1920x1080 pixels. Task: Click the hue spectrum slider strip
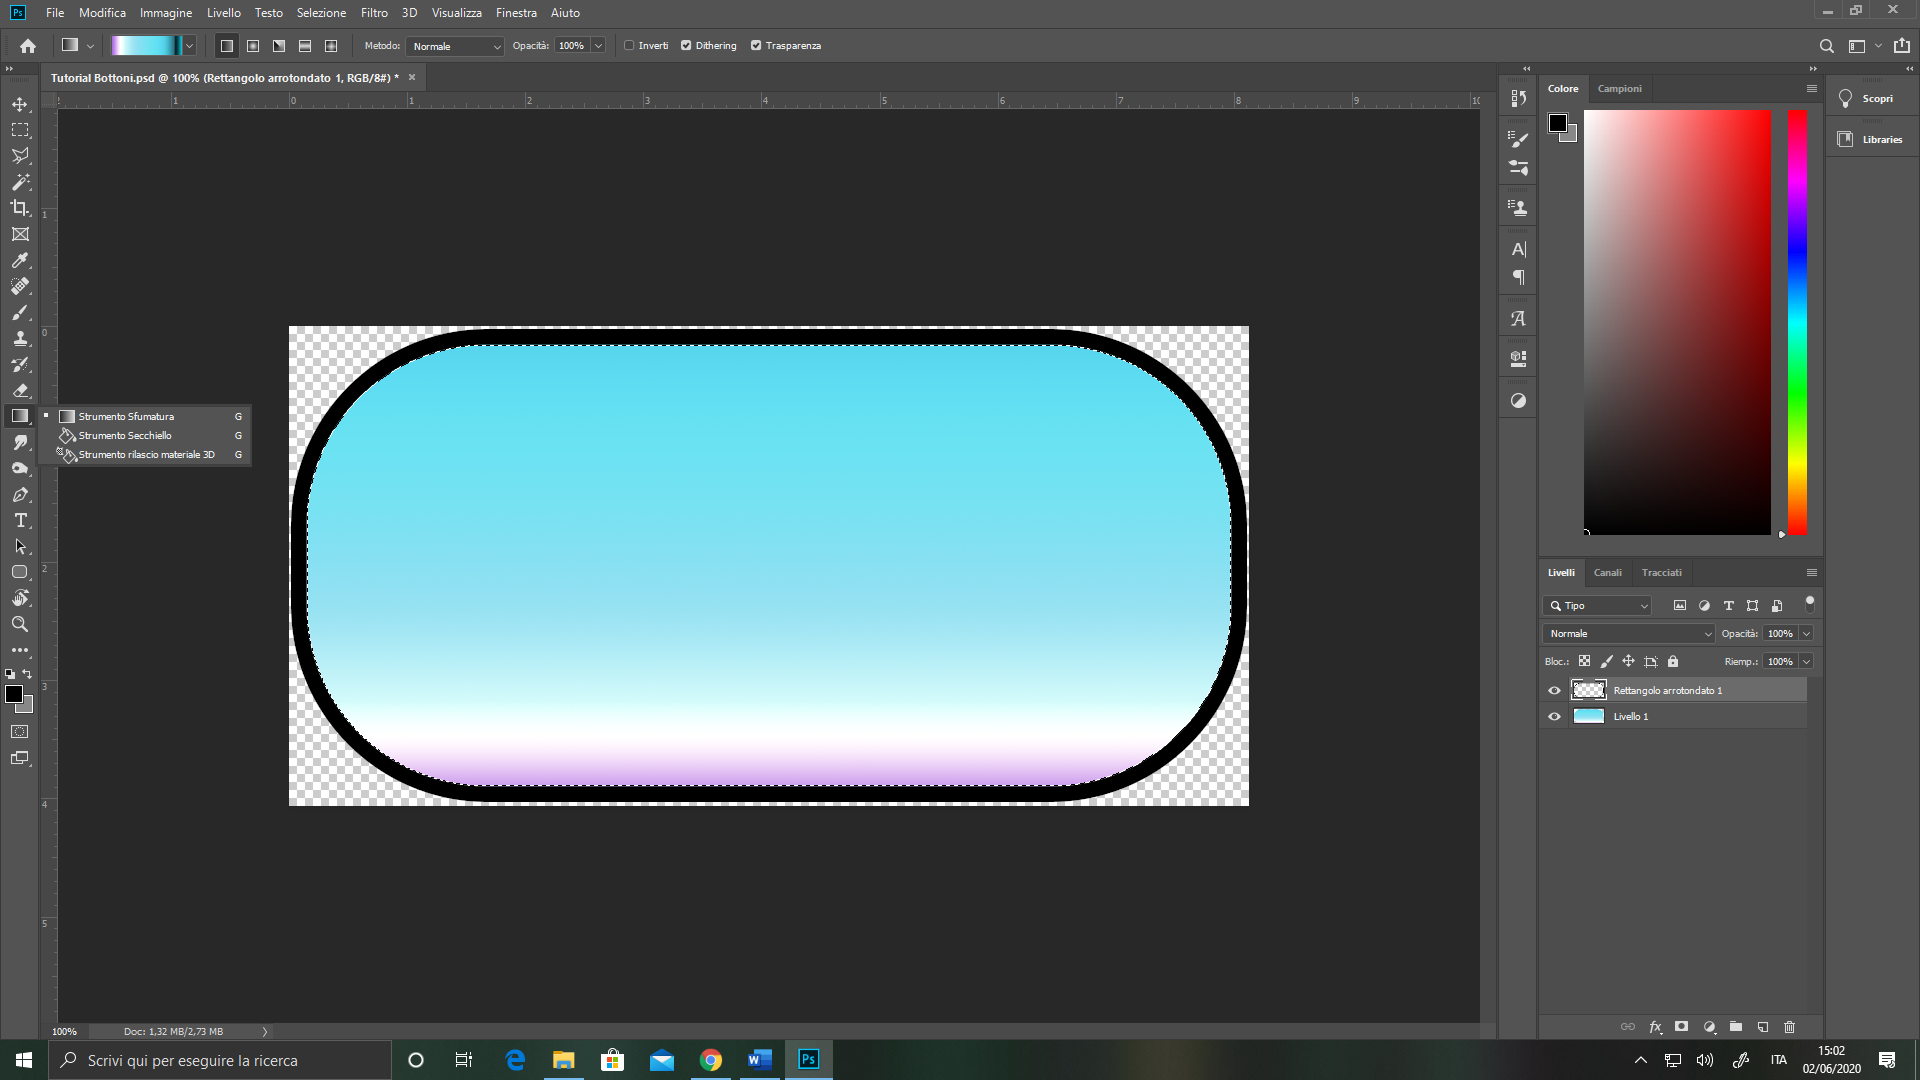click(x=1797, y=322)
